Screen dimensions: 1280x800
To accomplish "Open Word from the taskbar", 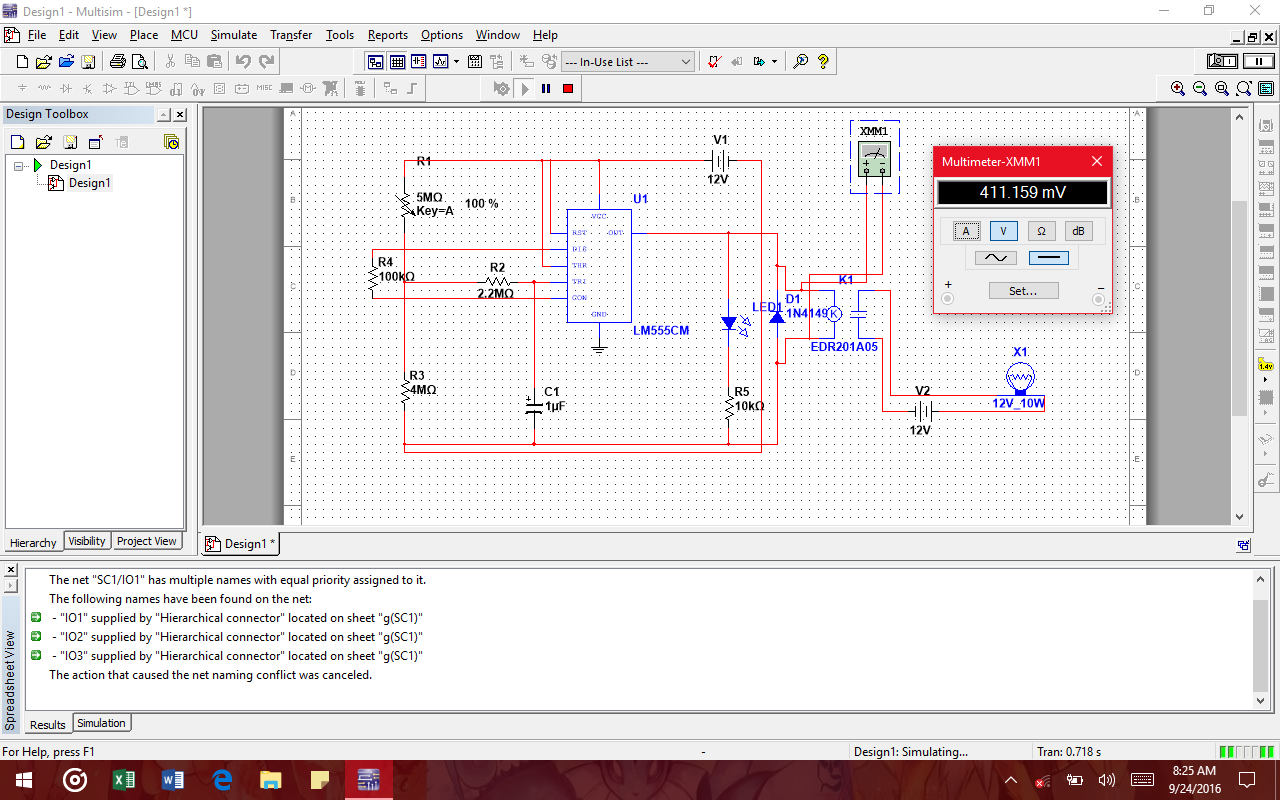I will pyautogui.click(x=173, y=780).
